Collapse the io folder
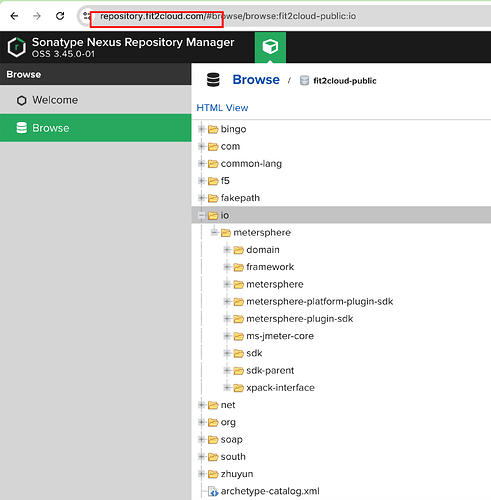 pos(201,215)
